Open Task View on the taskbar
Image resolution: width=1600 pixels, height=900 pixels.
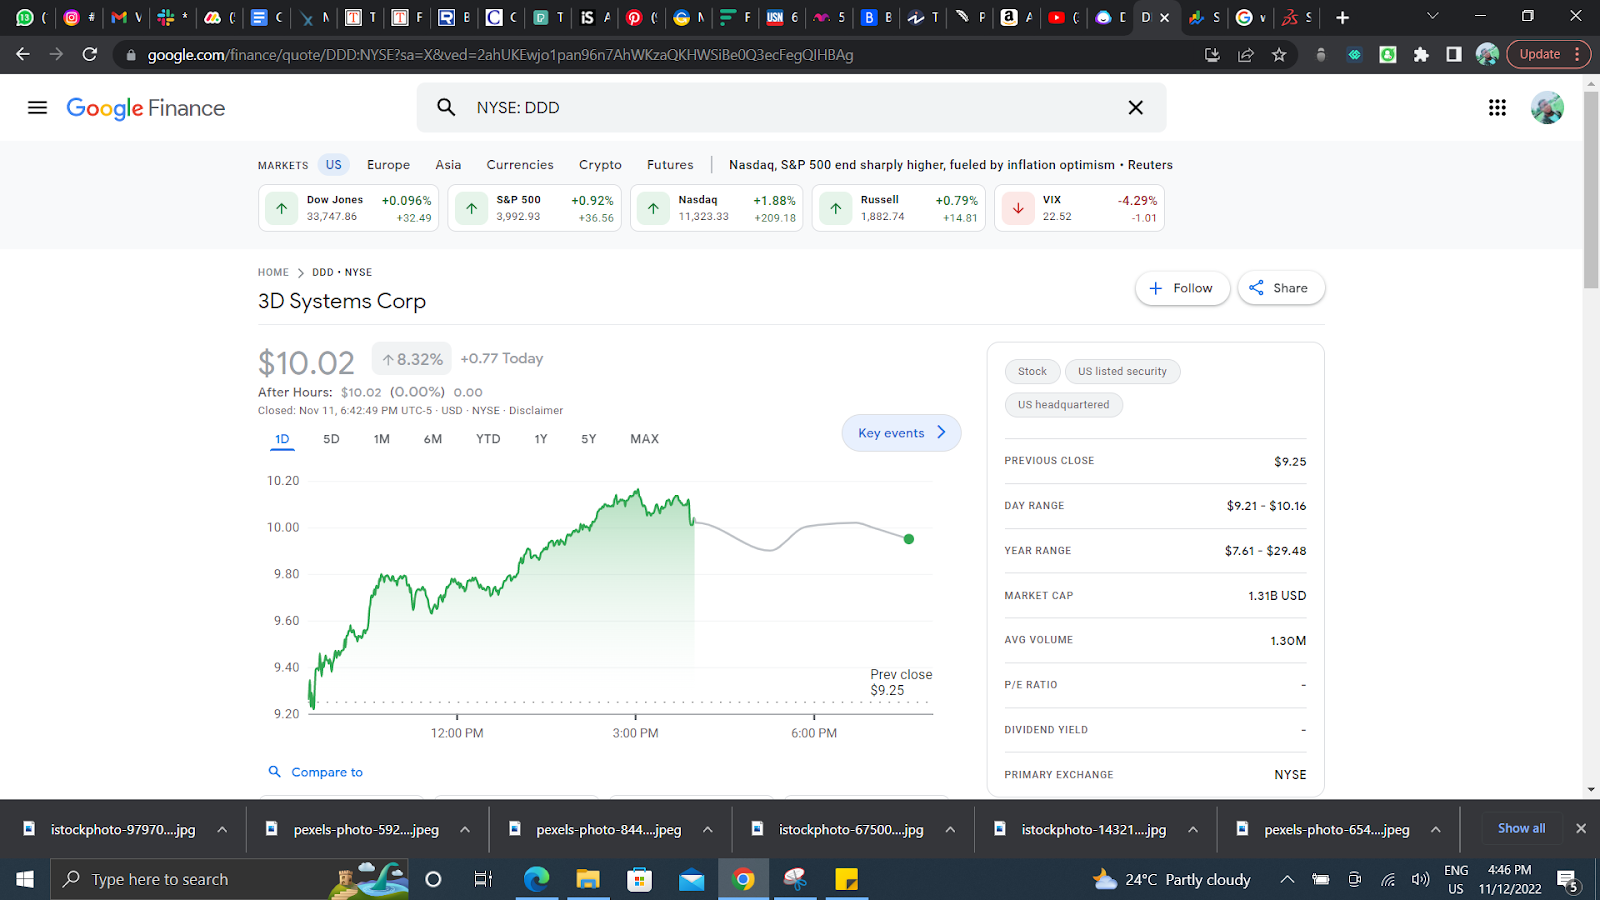(x=484, y=879)
